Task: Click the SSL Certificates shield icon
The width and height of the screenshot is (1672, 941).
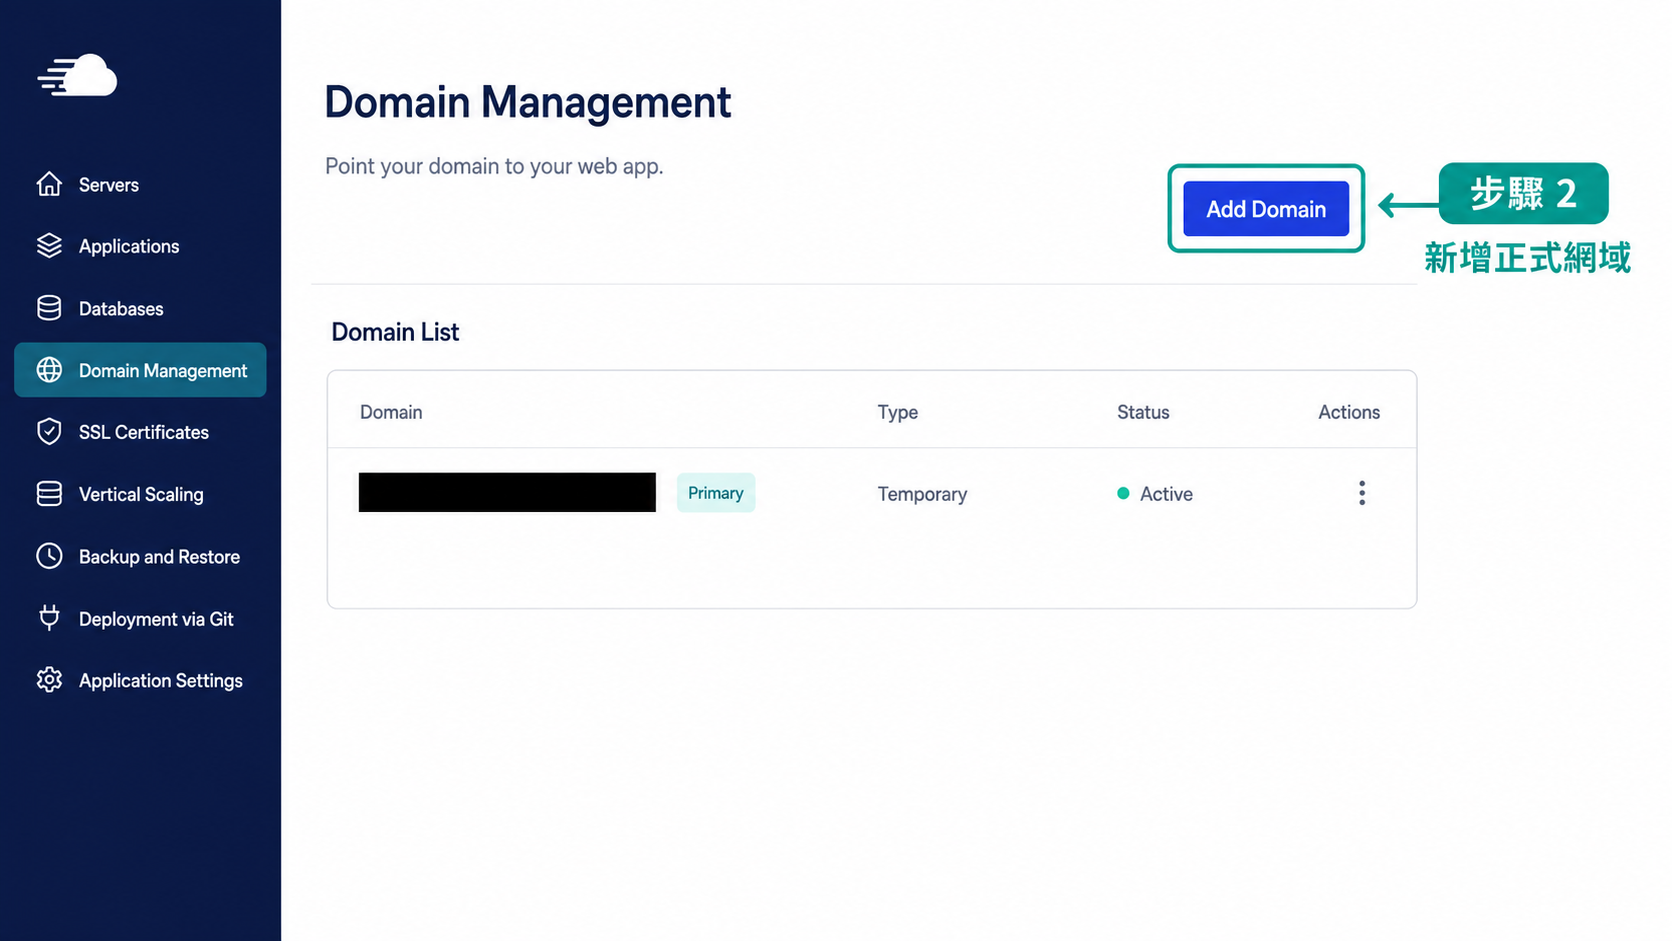Action: [49, 432]
